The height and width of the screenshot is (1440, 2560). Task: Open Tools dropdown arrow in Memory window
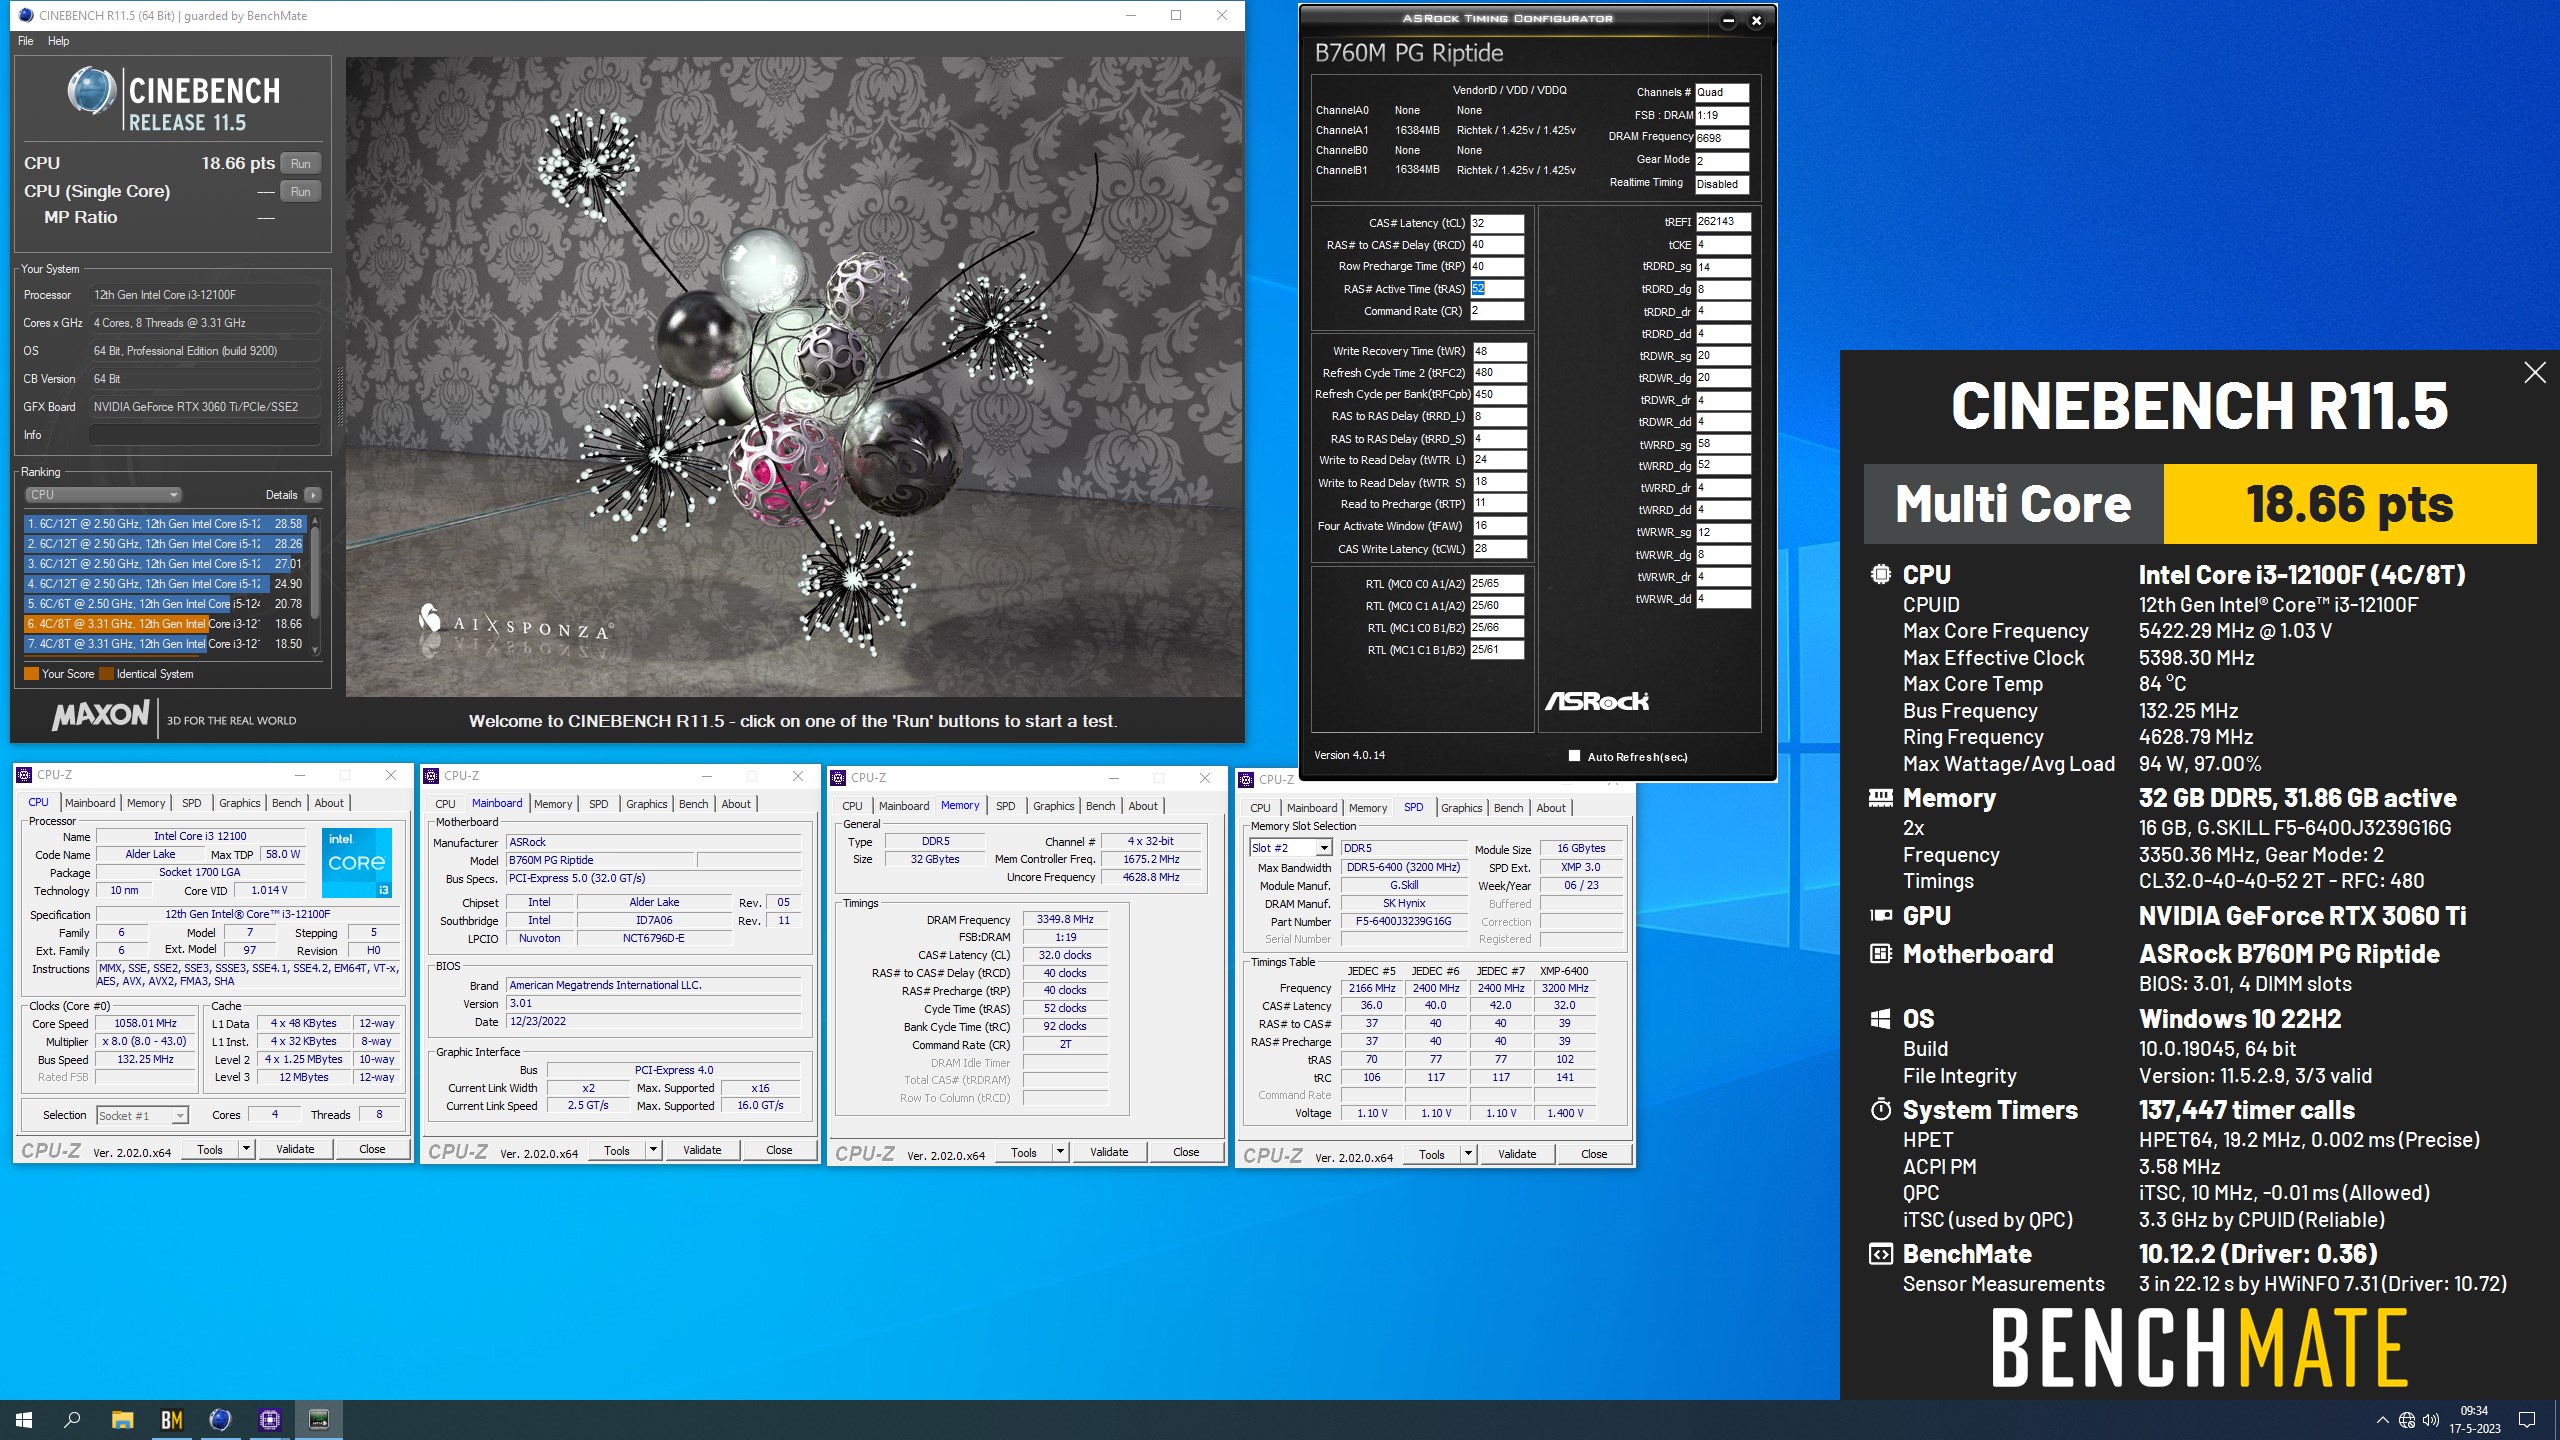[x=1059, y=1152]
